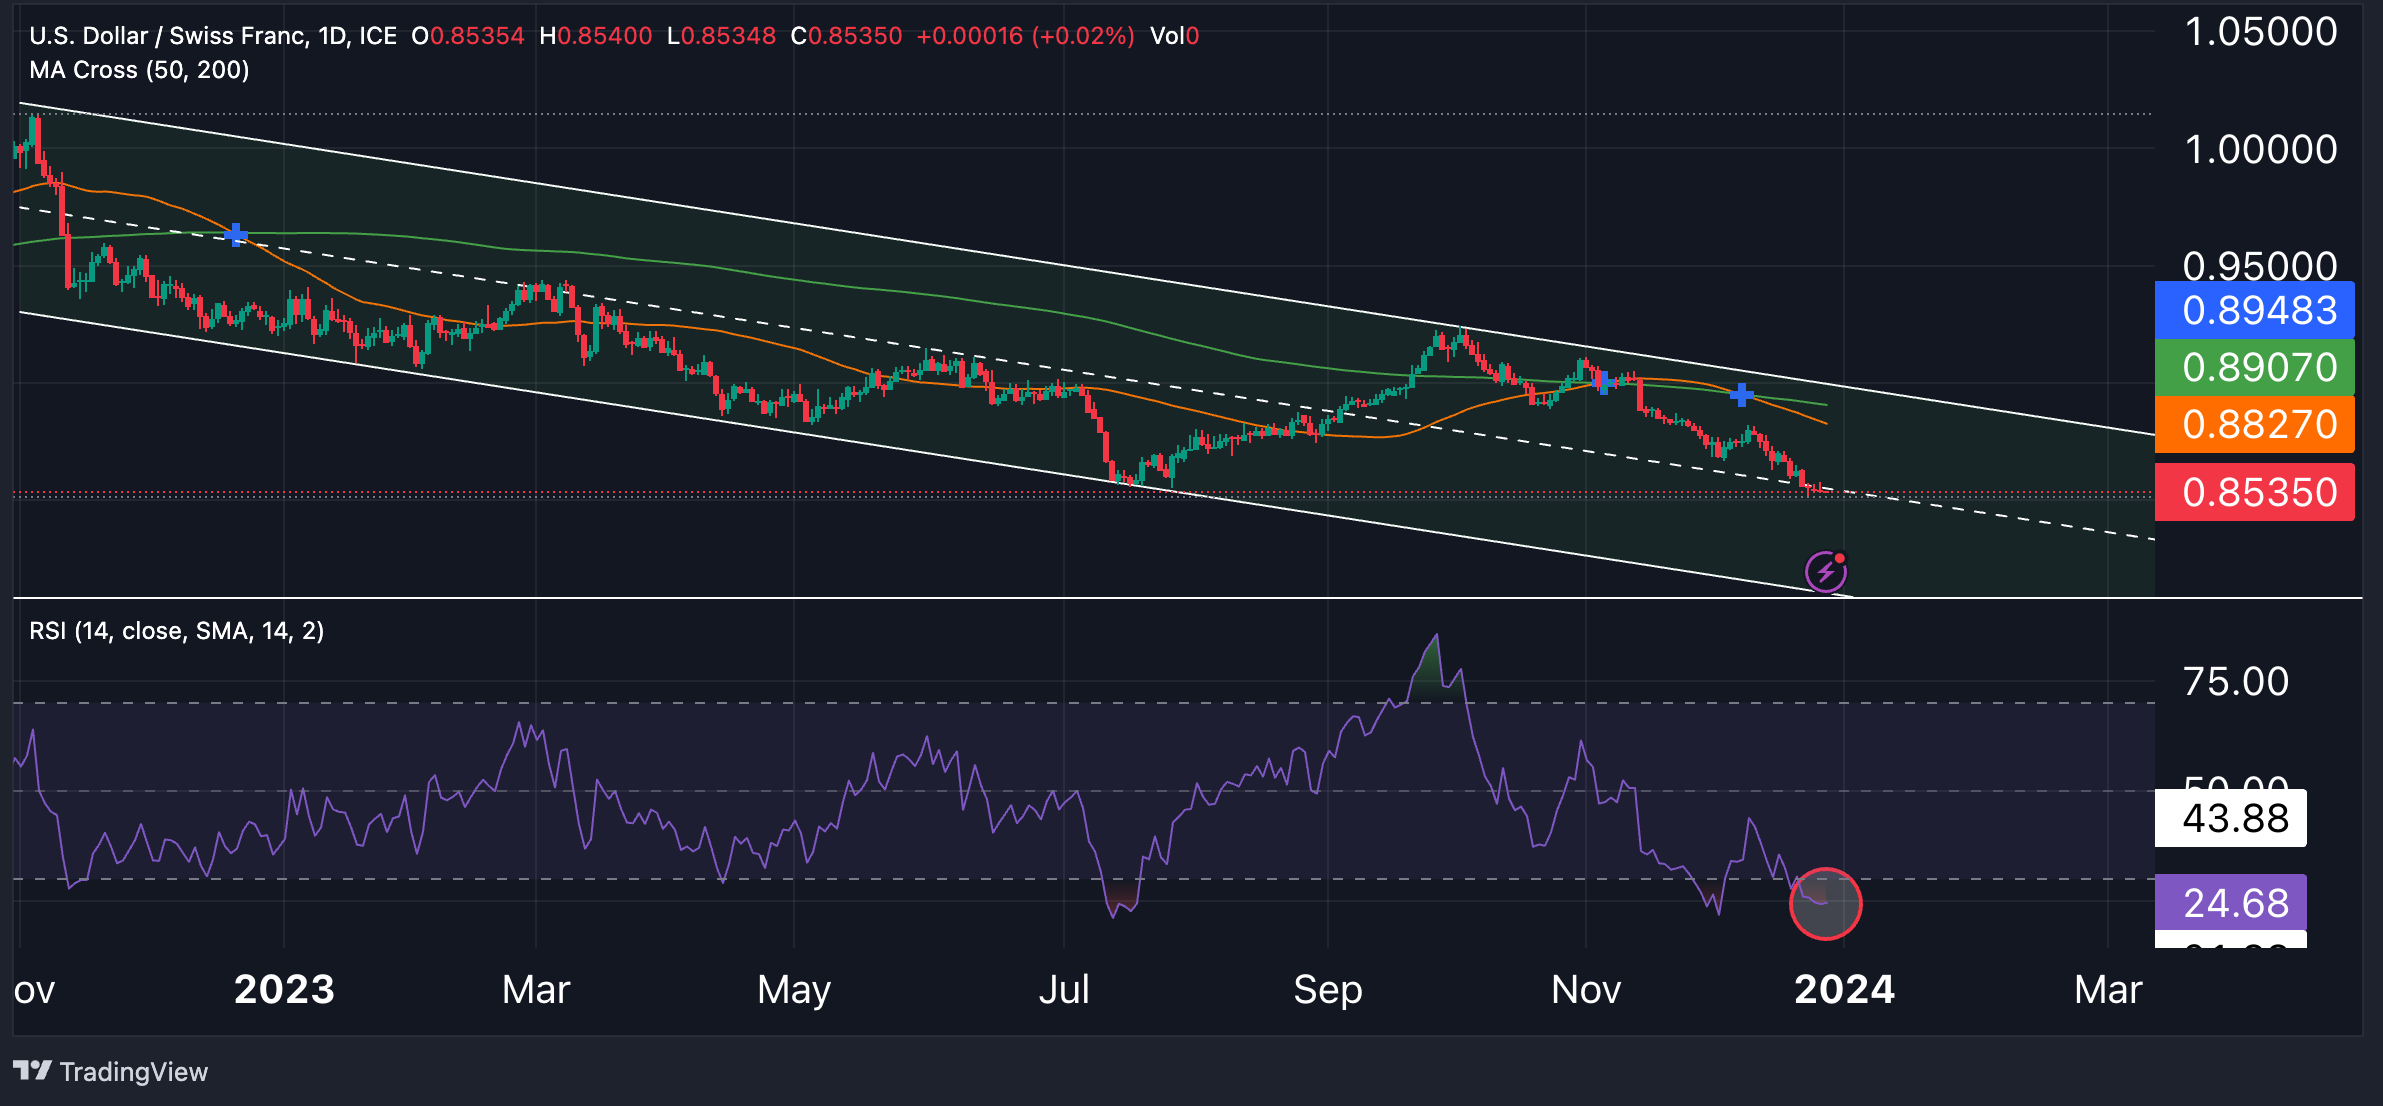Click the 1.00000 price scale label
2383x1106 pixels.
(2260, 150)
